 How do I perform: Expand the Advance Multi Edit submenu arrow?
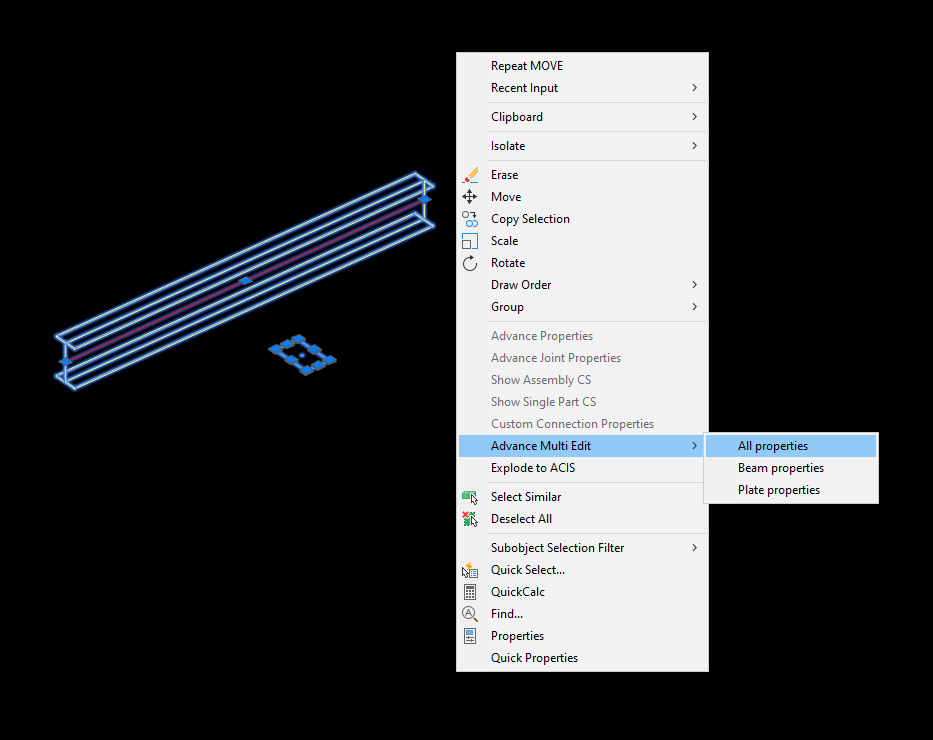pos(694,446)
